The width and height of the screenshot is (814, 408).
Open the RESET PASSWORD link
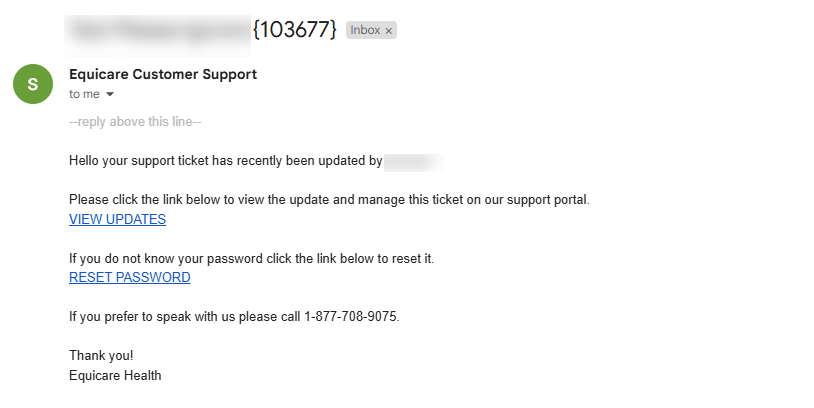(x=129, y=277)
